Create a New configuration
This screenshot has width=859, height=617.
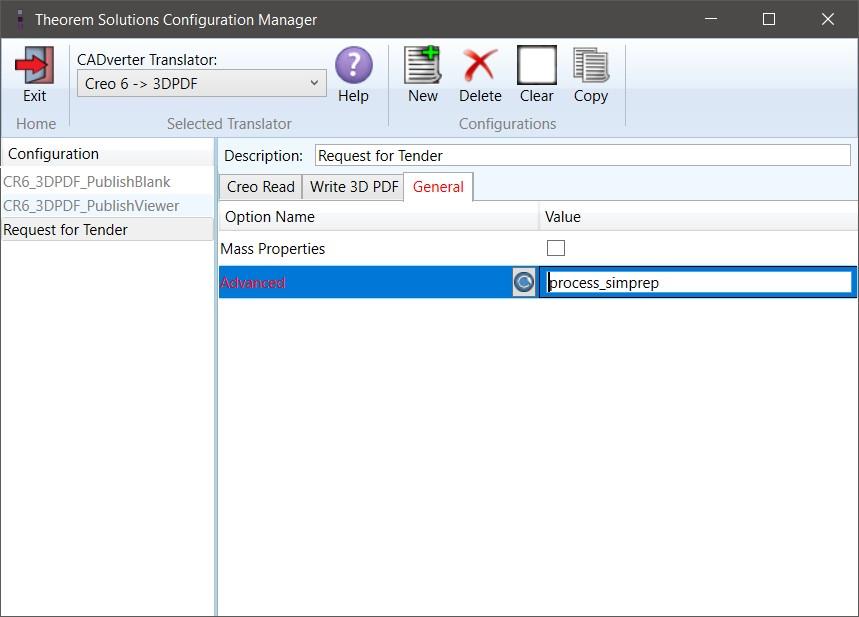point(422,65)
